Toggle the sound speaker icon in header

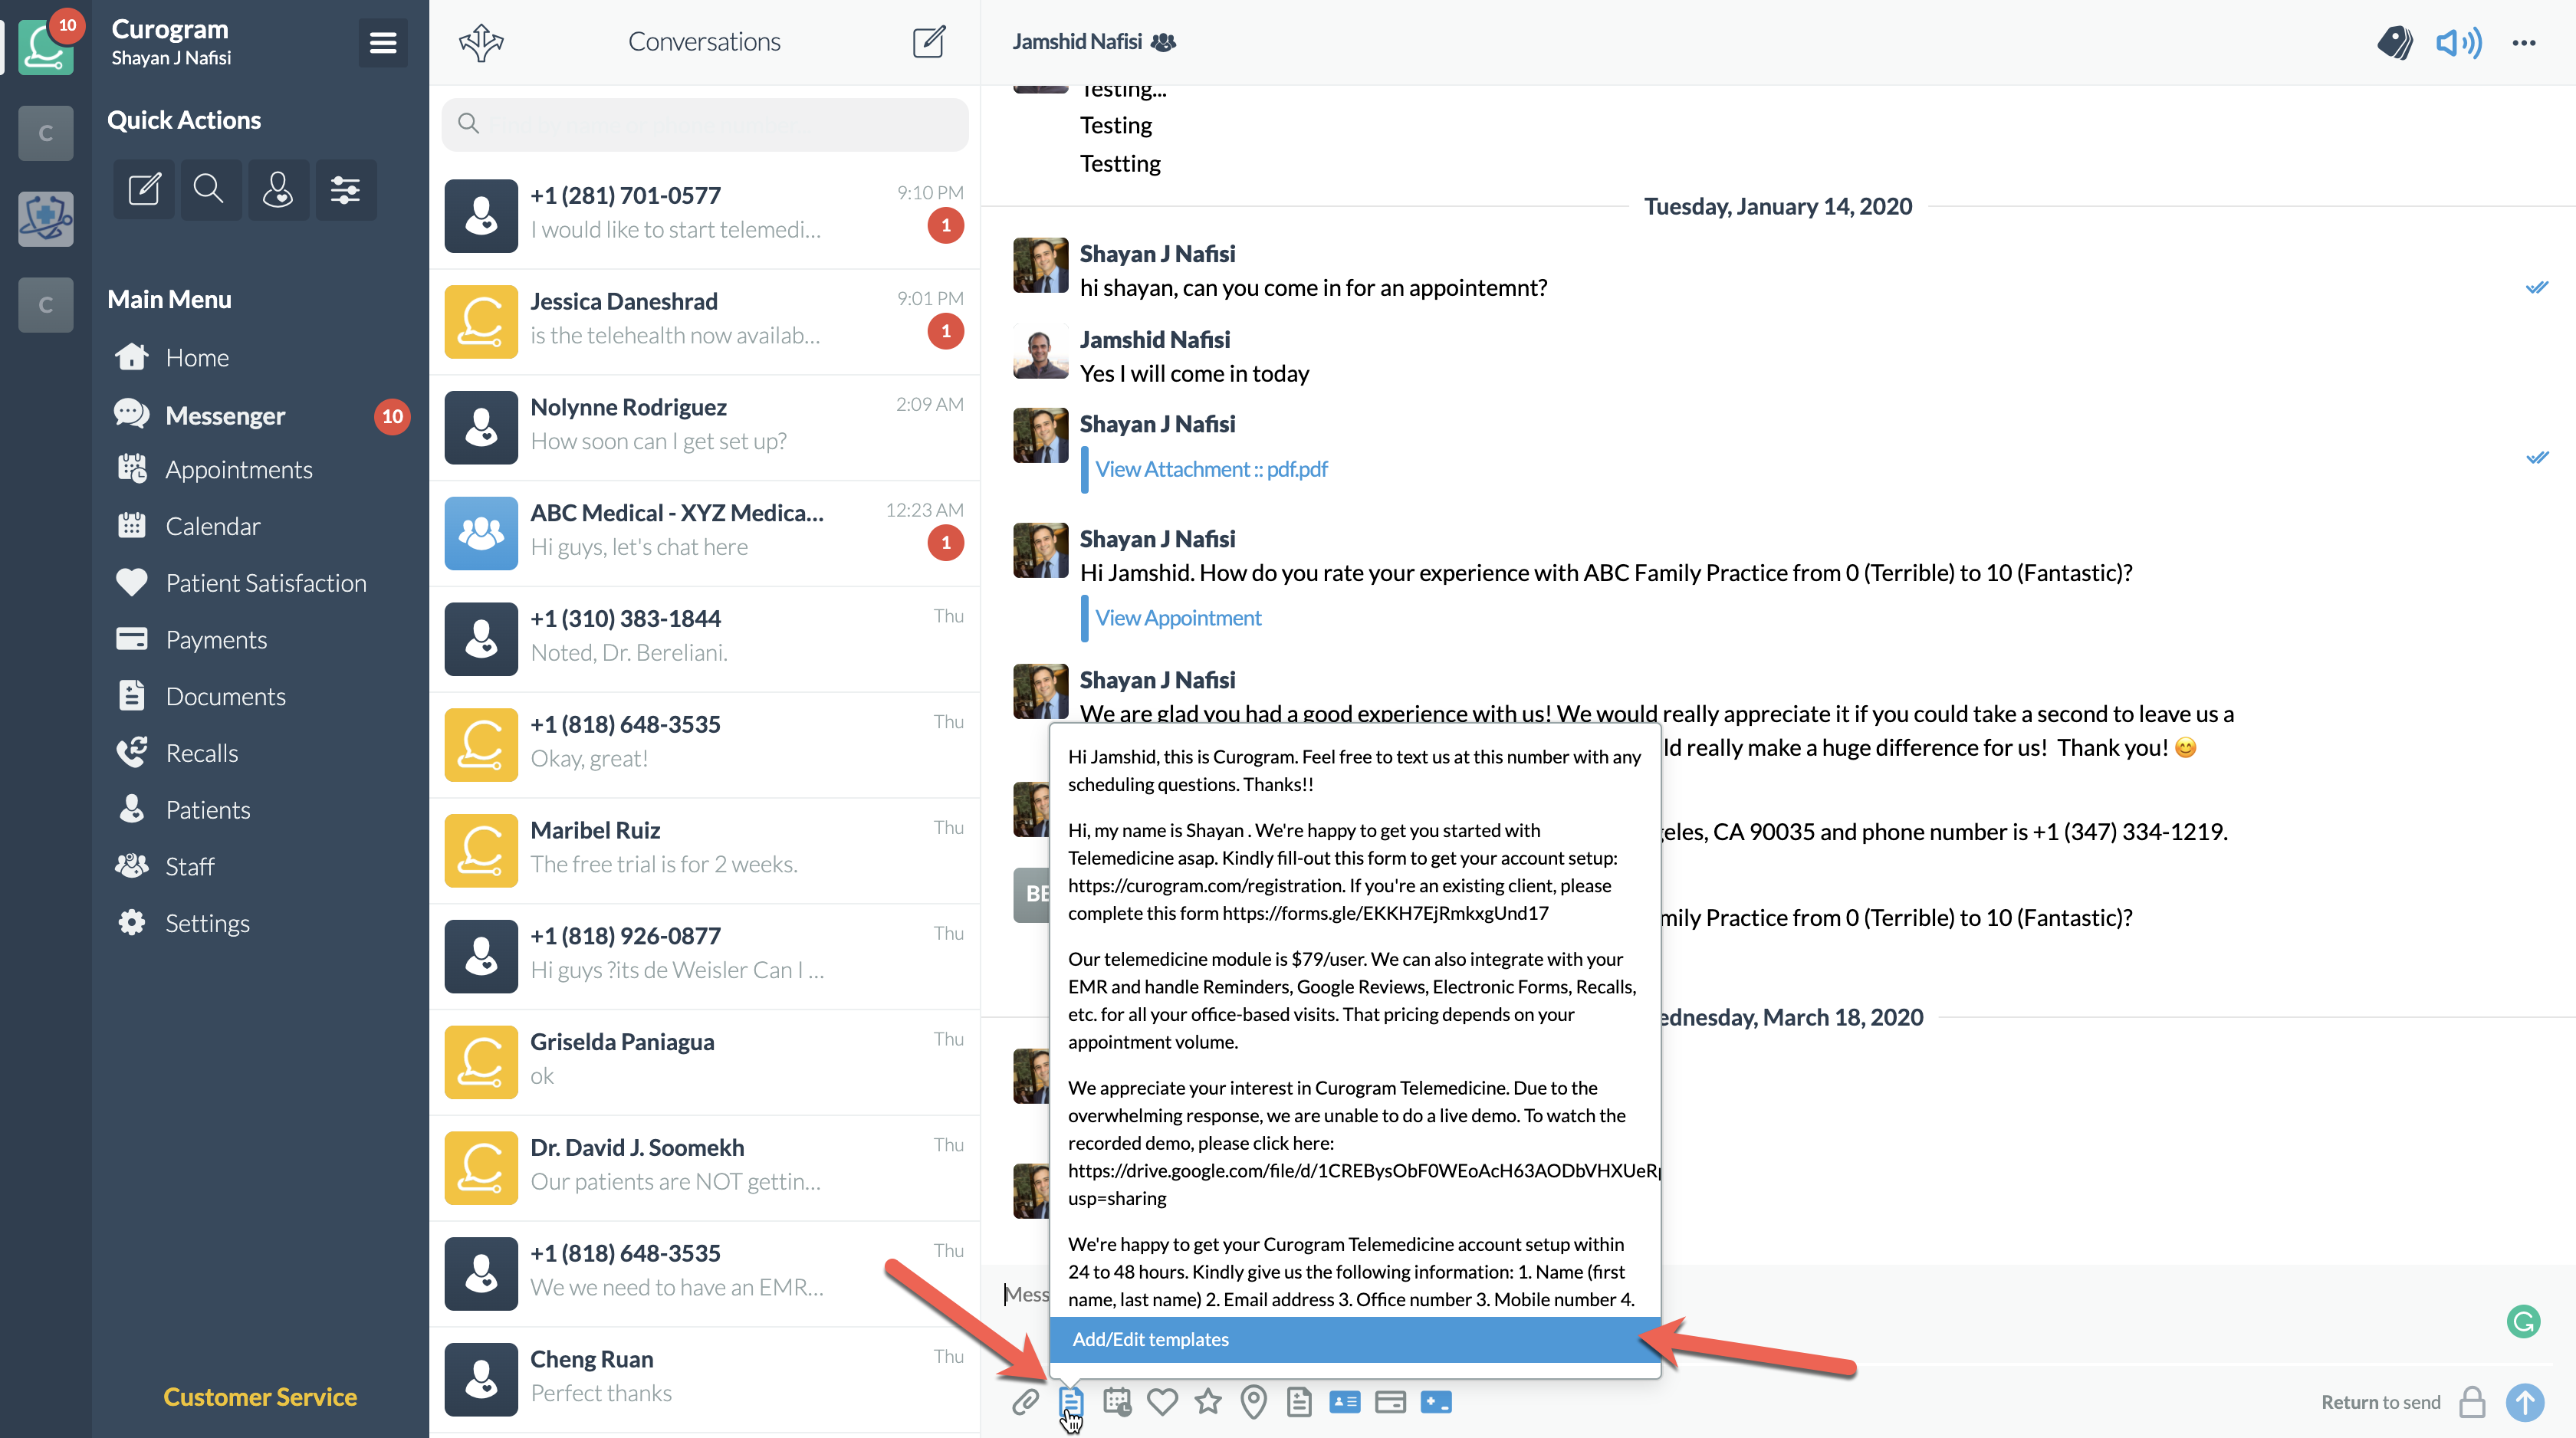tap(2458, 43)
